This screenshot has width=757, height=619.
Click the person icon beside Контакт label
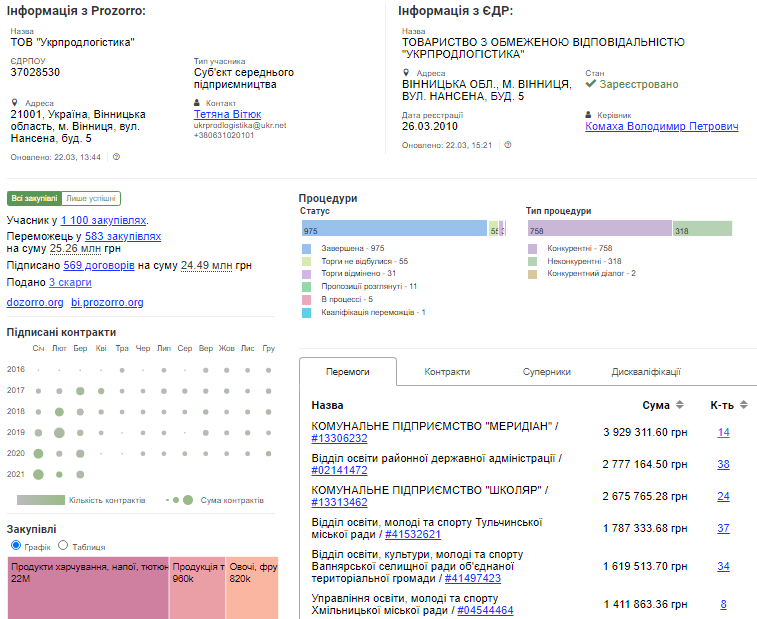pyautogui.click(x=196, y=103)
